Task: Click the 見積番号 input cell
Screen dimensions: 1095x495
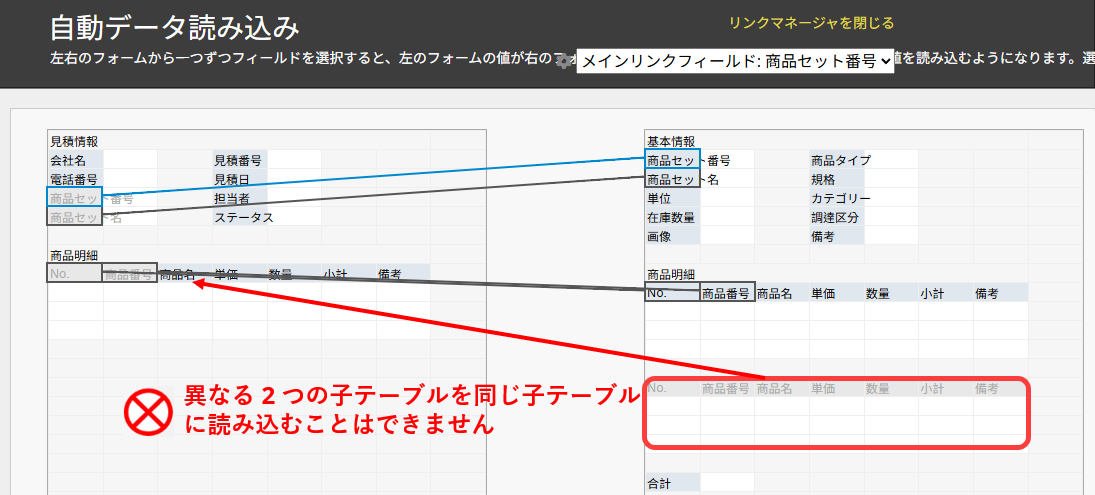Action: (294, 160)
